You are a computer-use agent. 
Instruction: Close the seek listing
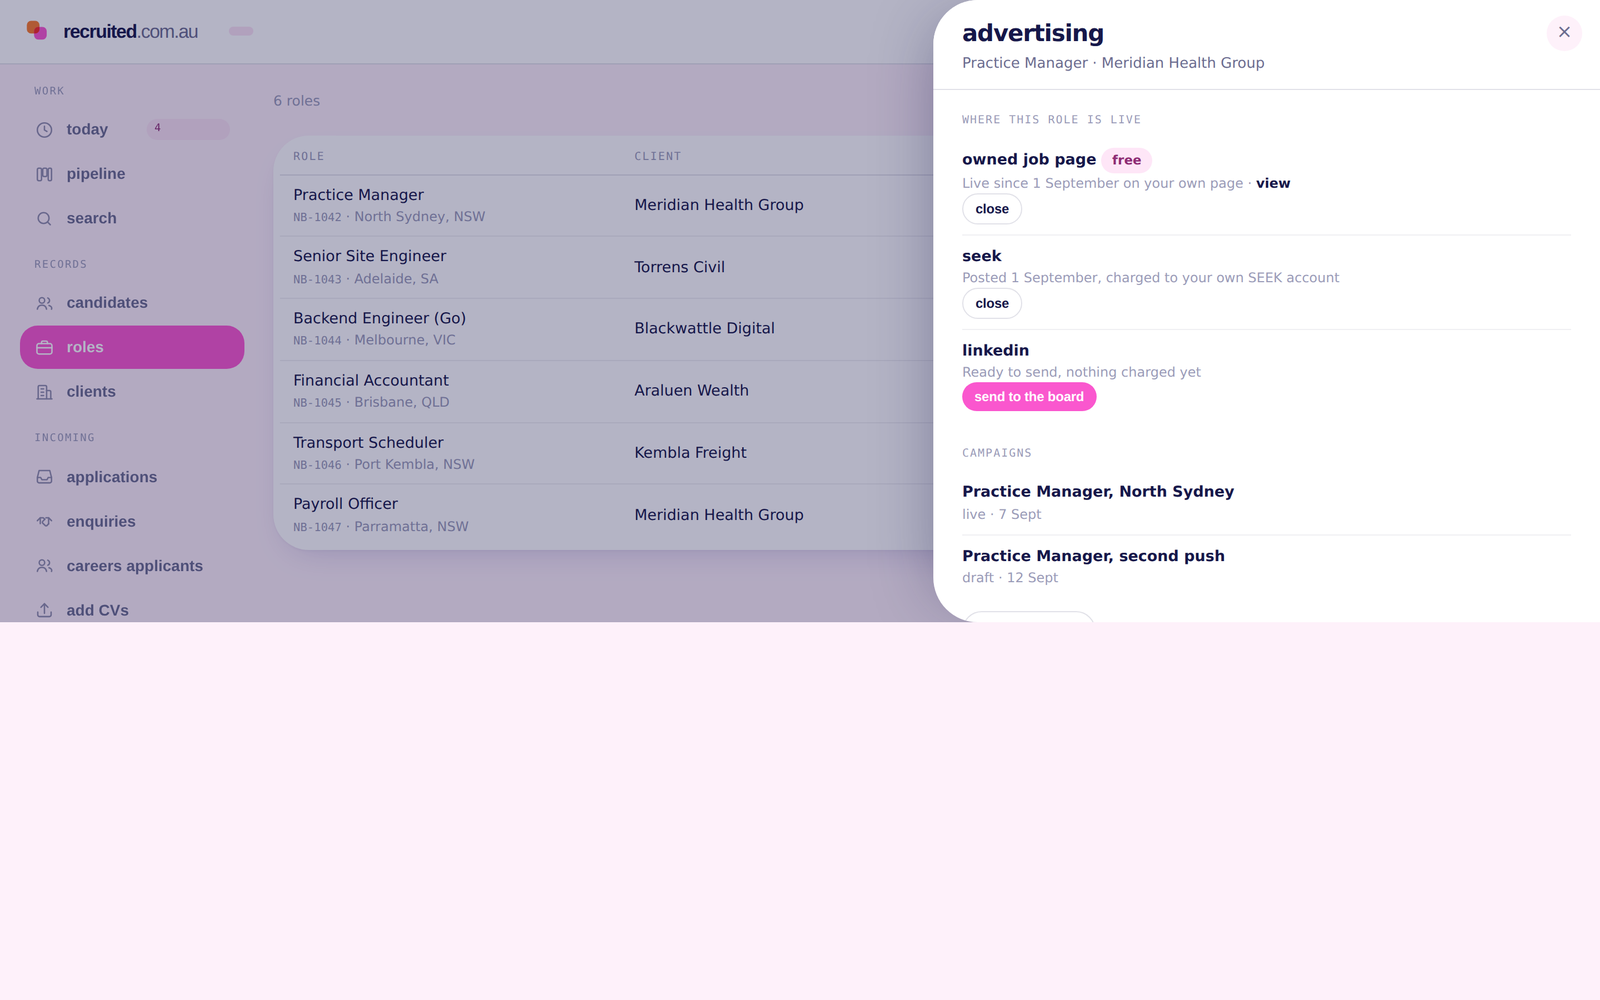coord(992,304)
